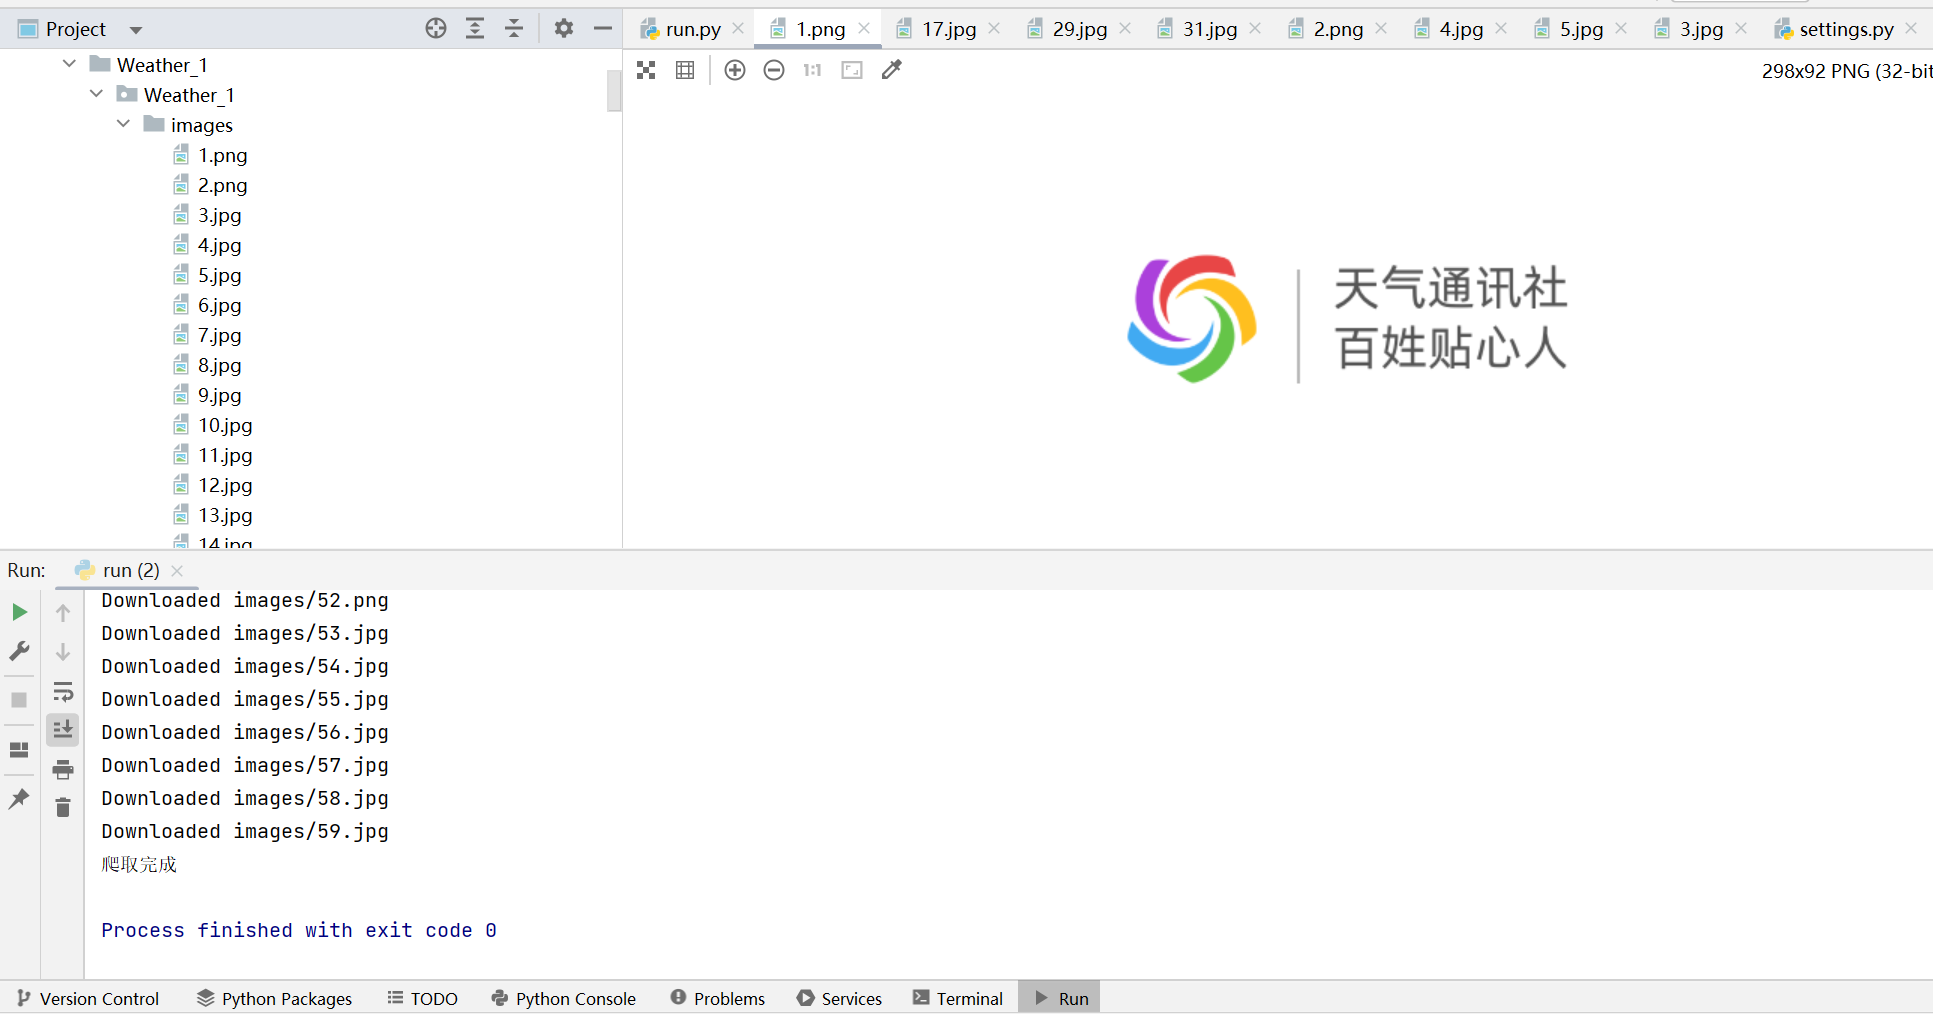Pin the Run tab

coord(19,798)
